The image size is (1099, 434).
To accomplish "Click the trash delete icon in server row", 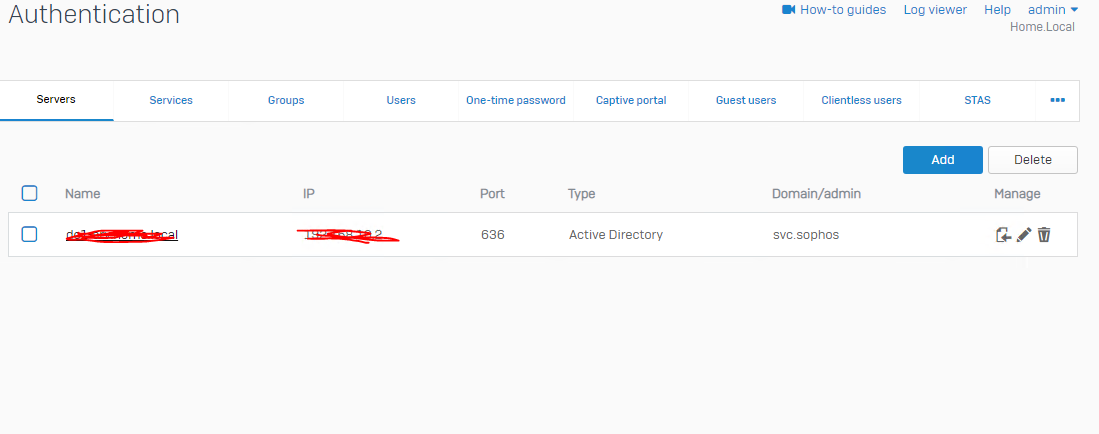I will pyautogui.click(x=1044, y=235).
